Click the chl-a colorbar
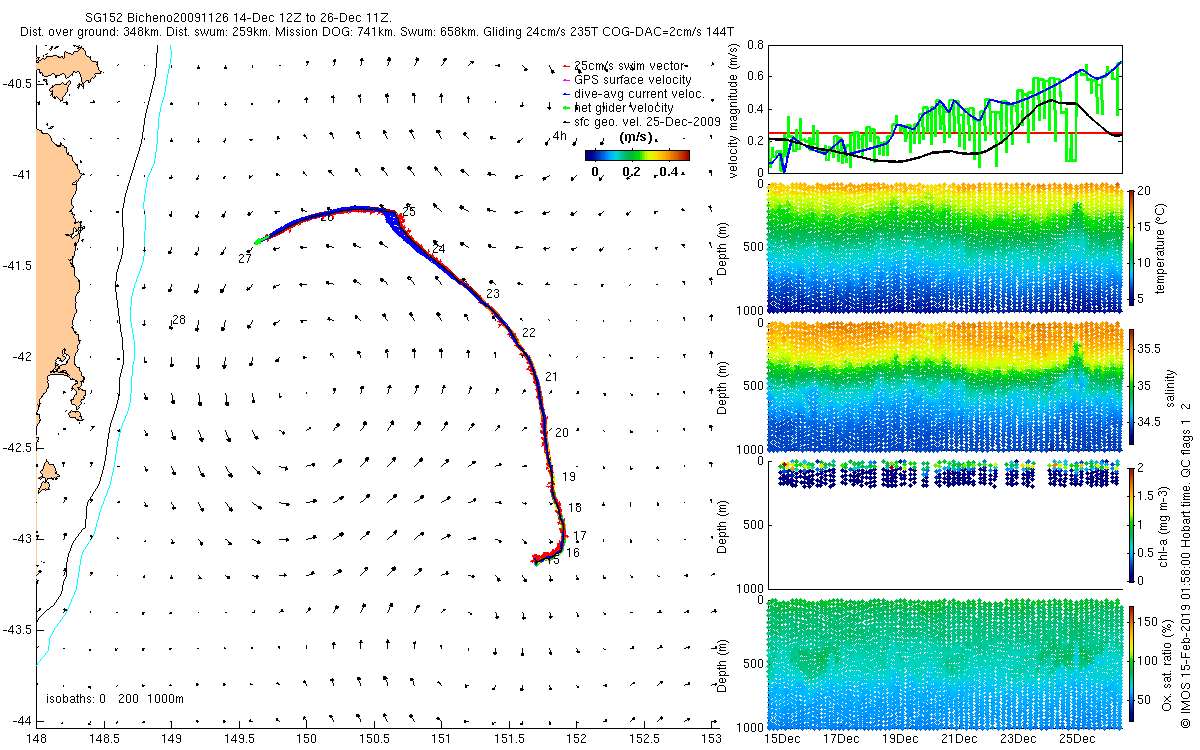 (1131, 523)
